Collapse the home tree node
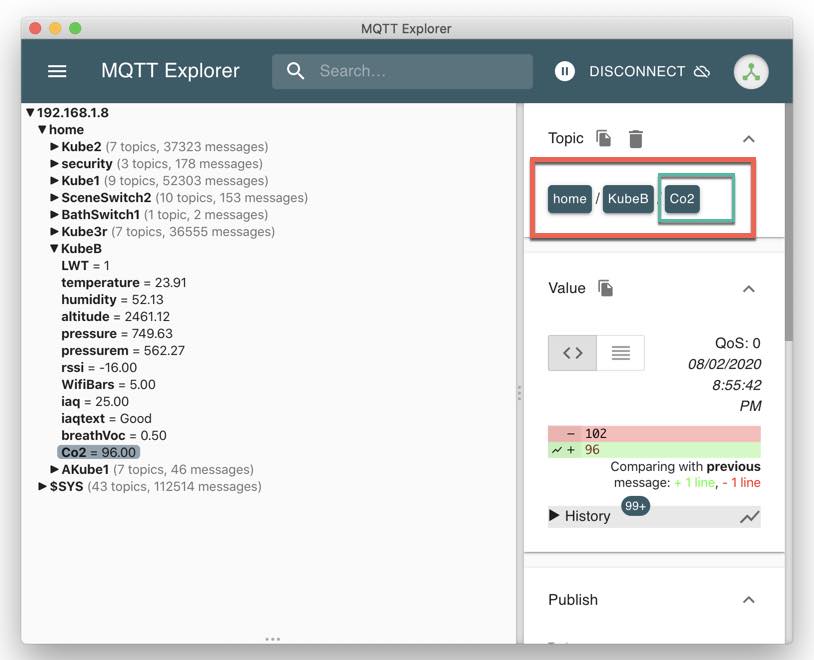The image size is (814, 660). point(43,130)
